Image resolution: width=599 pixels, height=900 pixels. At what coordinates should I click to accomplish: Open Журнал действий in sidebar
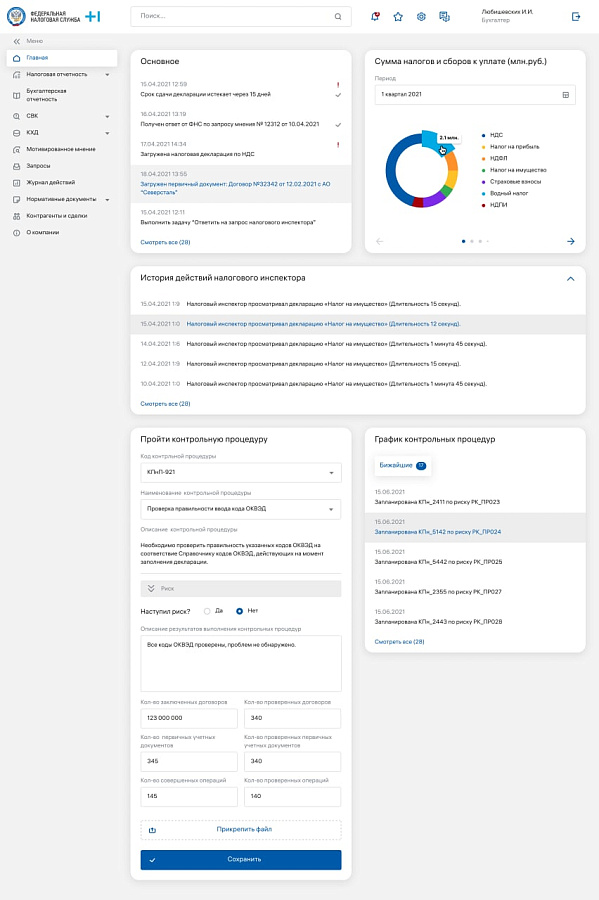click(x=50, y=183)
